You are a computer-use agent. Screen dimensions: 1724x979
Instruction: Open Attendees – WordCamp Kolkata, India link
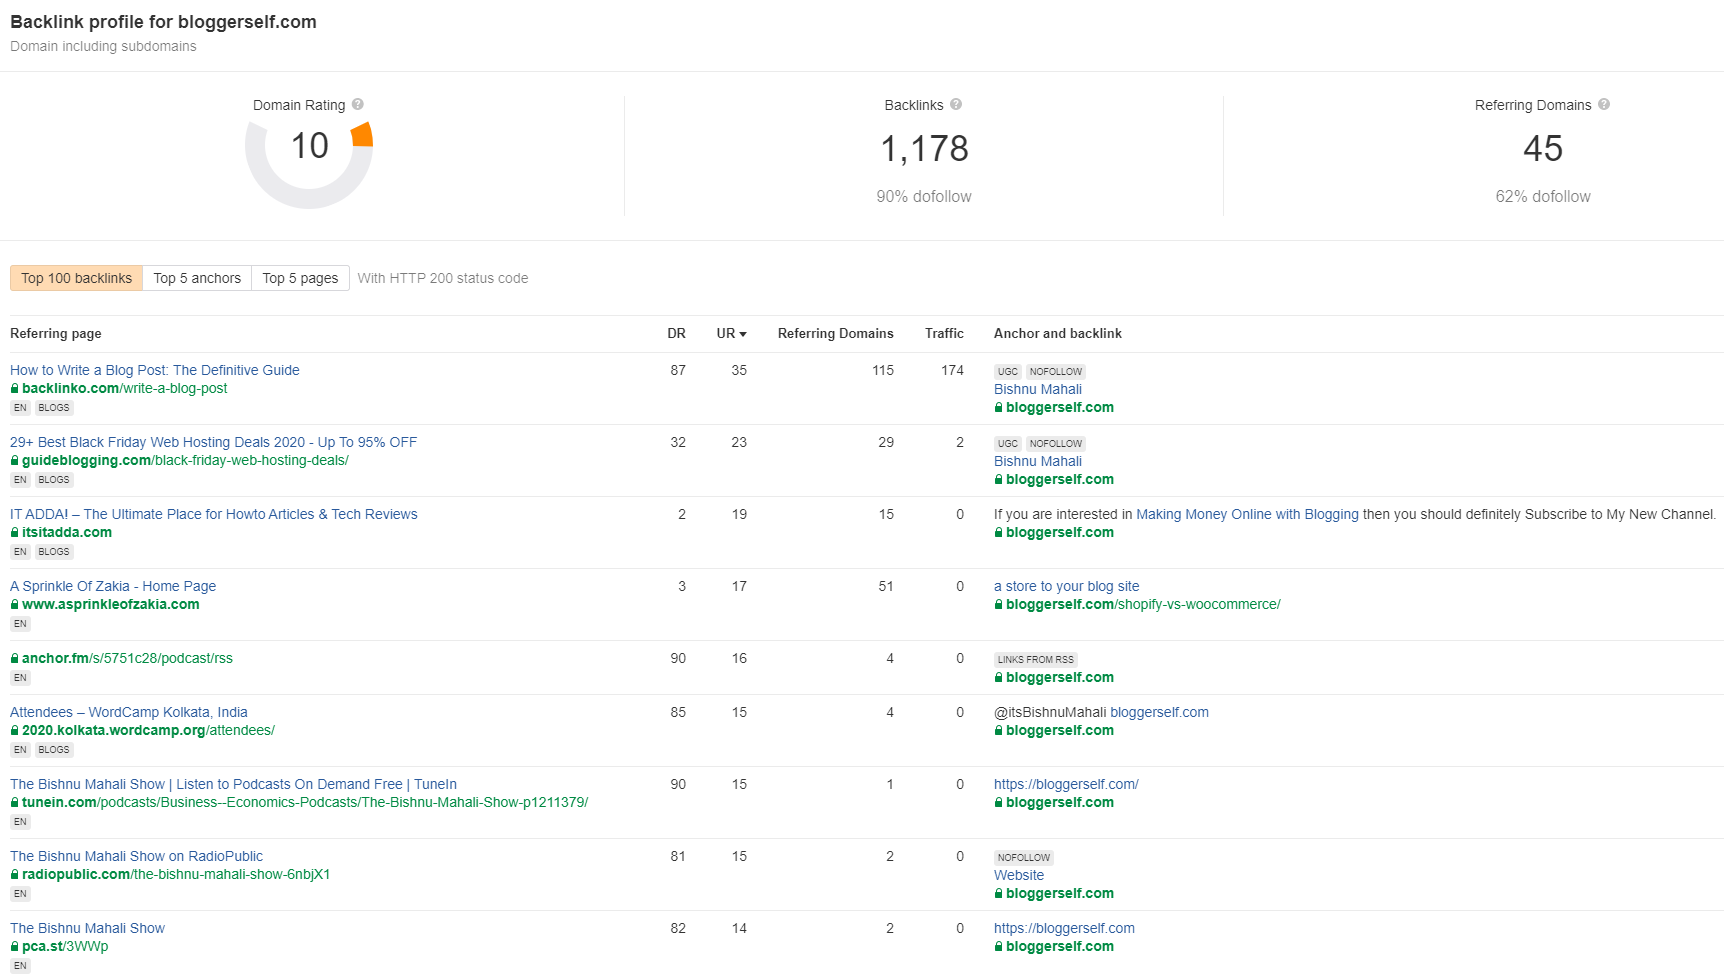[129, 712]
